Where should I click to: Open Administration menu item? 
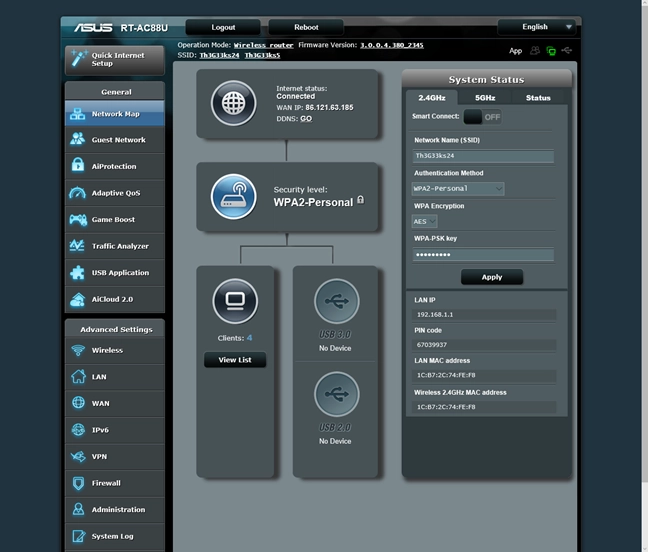point(115,509)
